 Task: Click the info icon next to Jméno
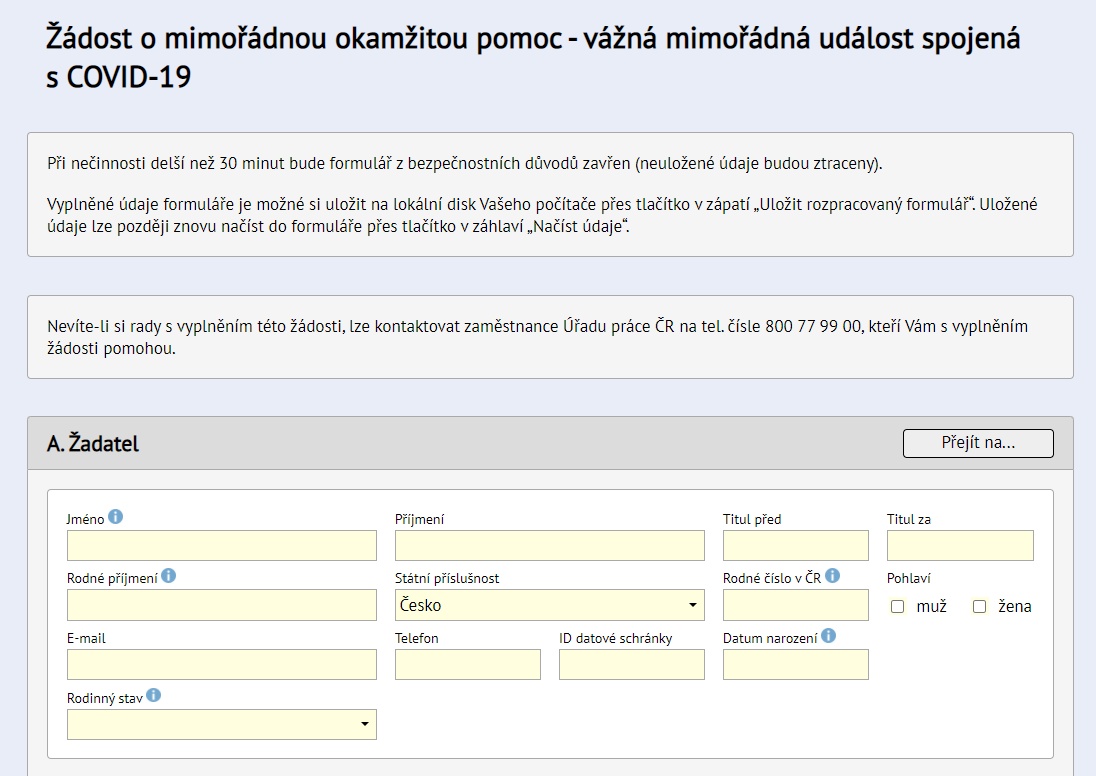point(116,517)
